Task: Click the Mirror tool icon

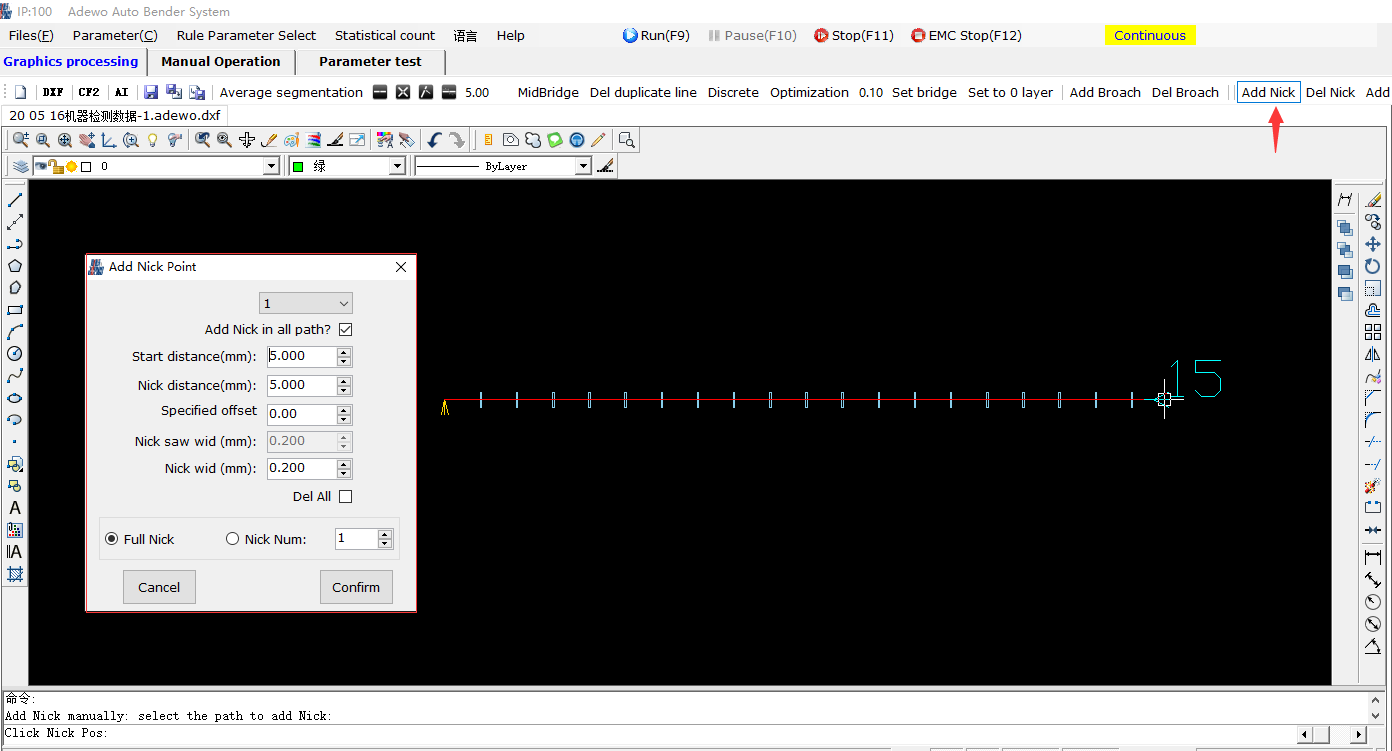Action: 1372,354
